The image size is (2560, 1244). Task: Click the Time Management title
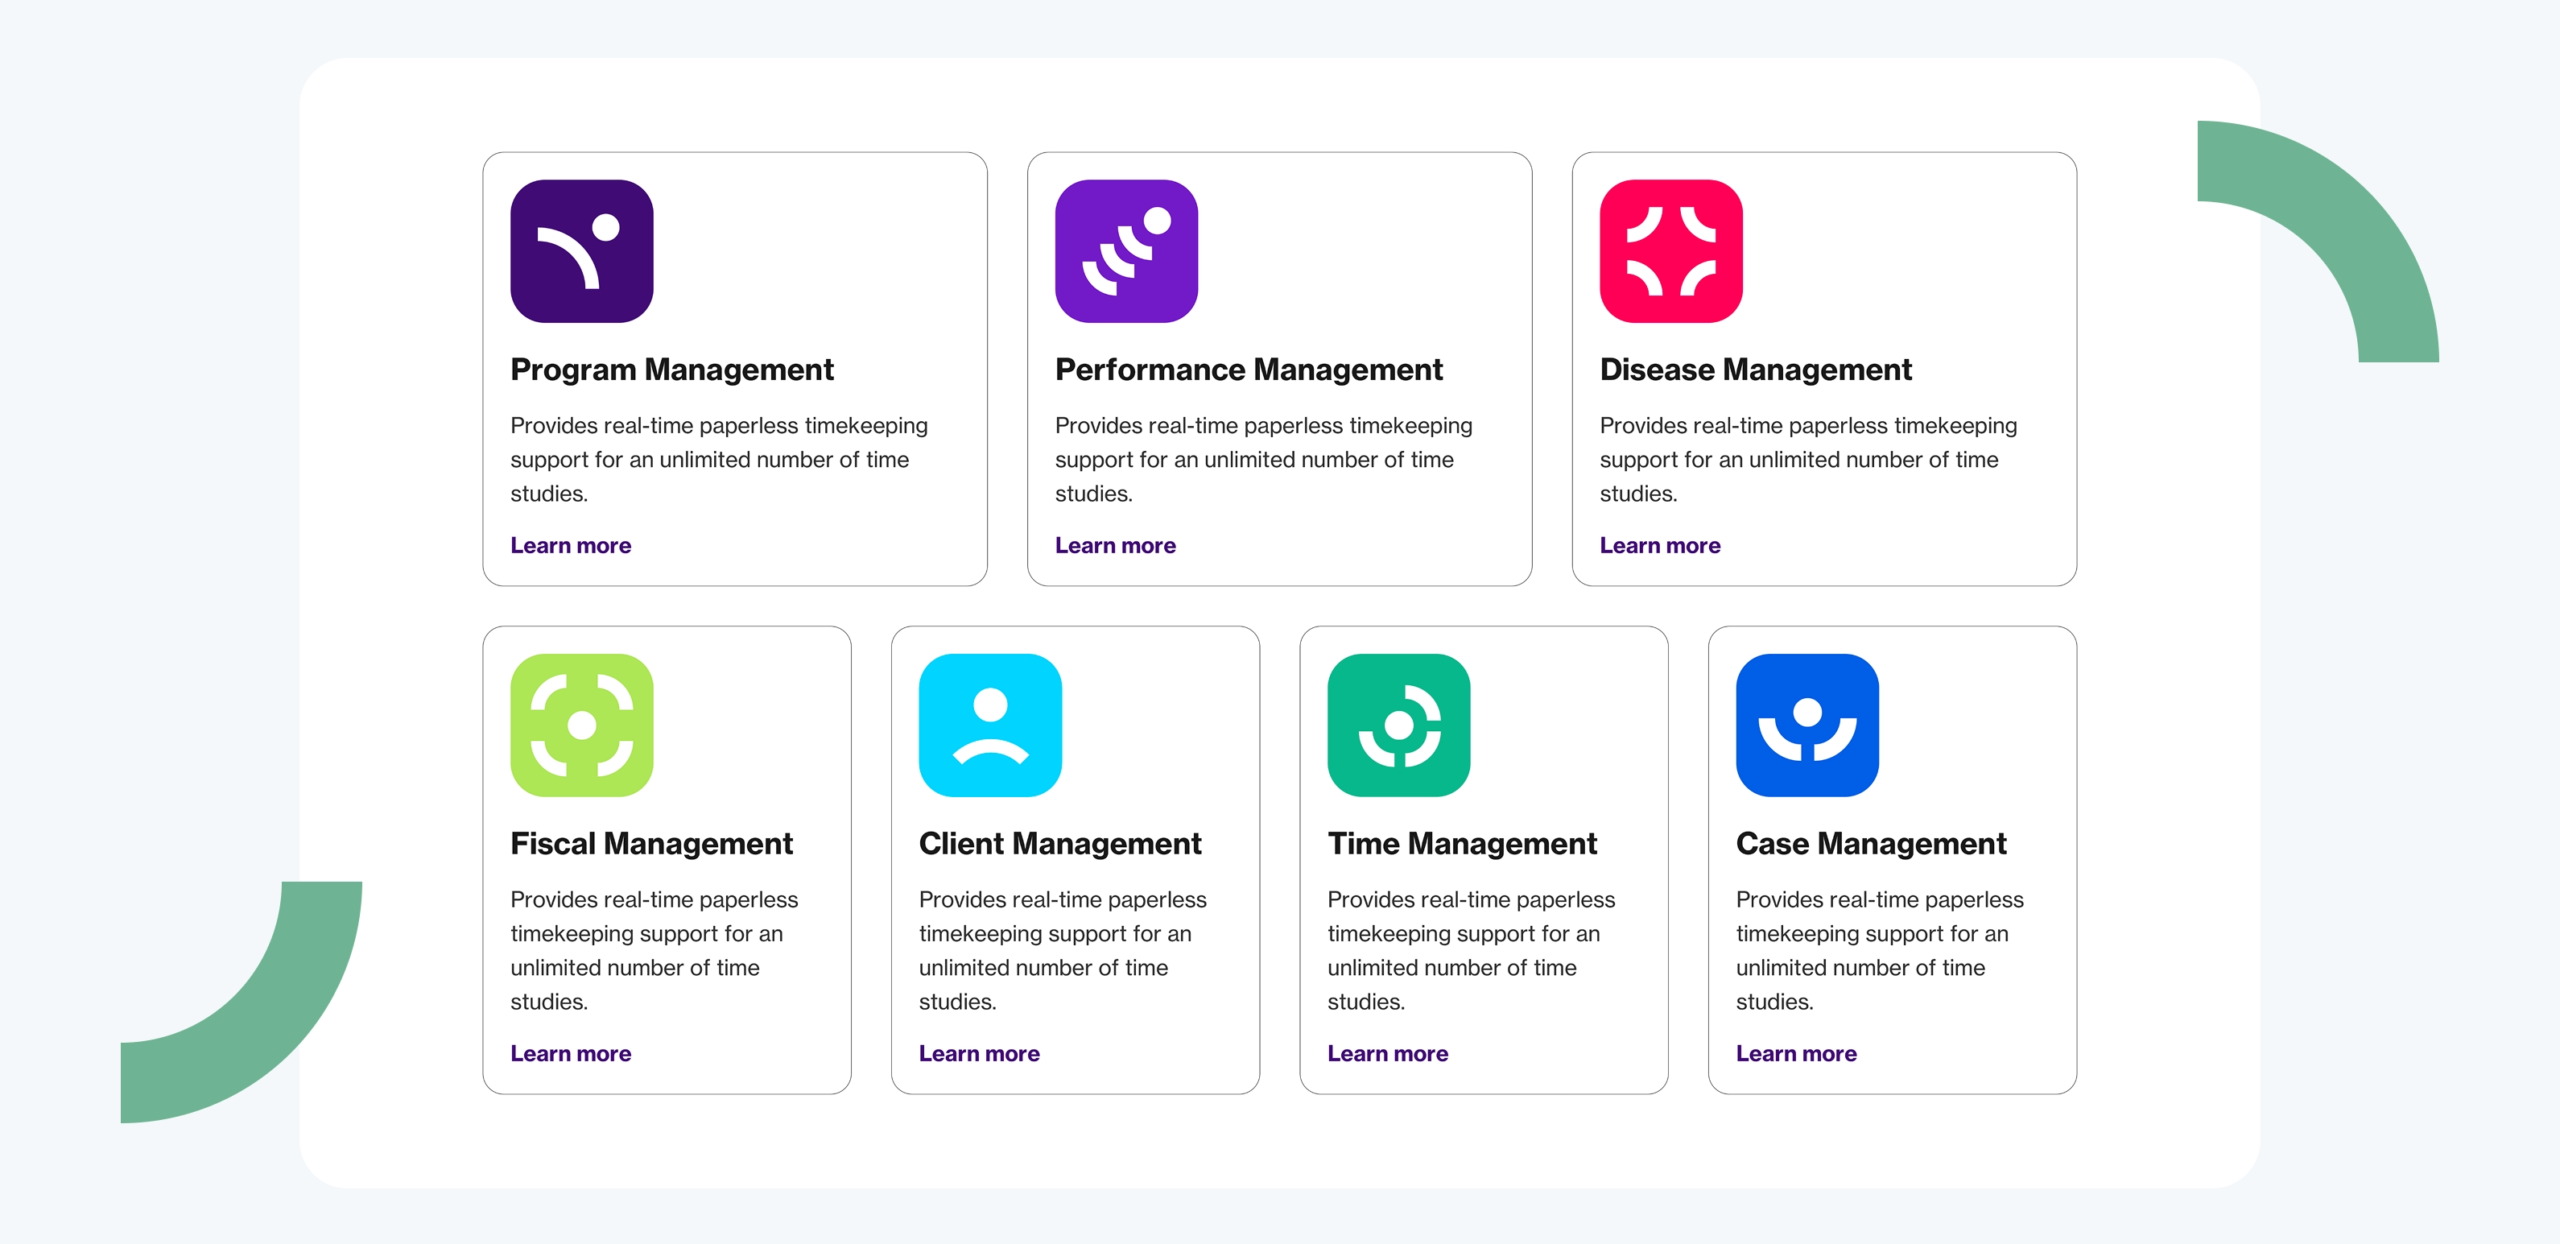(1462, 844)
